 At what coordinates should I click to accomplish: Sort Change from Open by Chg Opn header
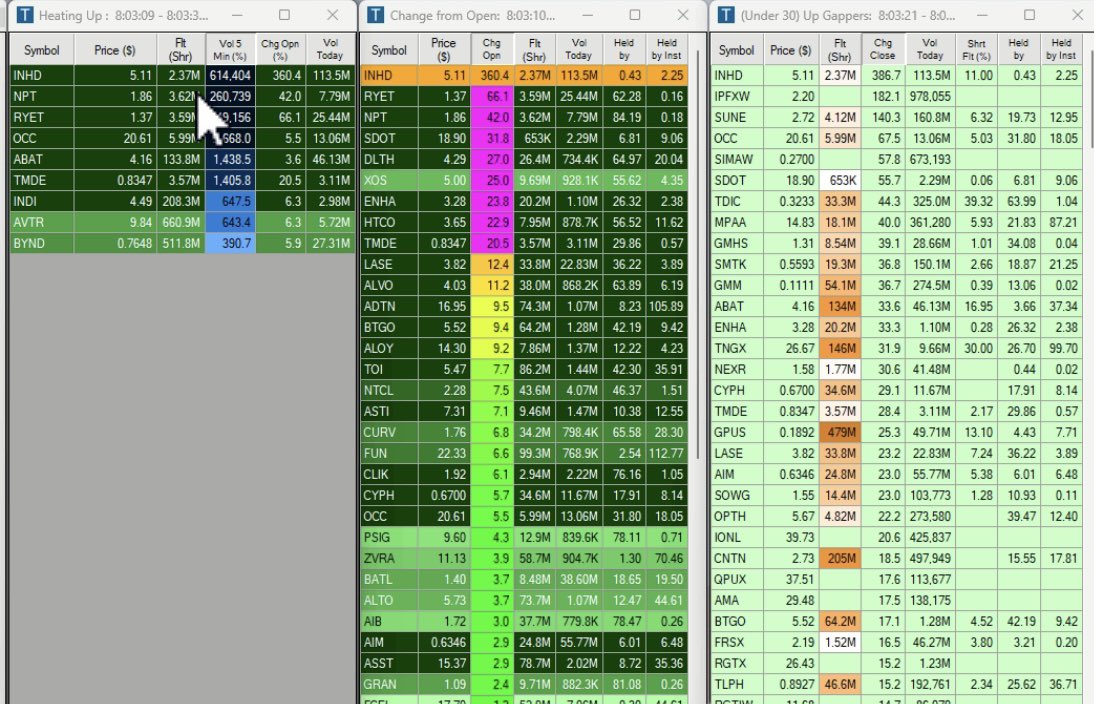coord(491,50)
